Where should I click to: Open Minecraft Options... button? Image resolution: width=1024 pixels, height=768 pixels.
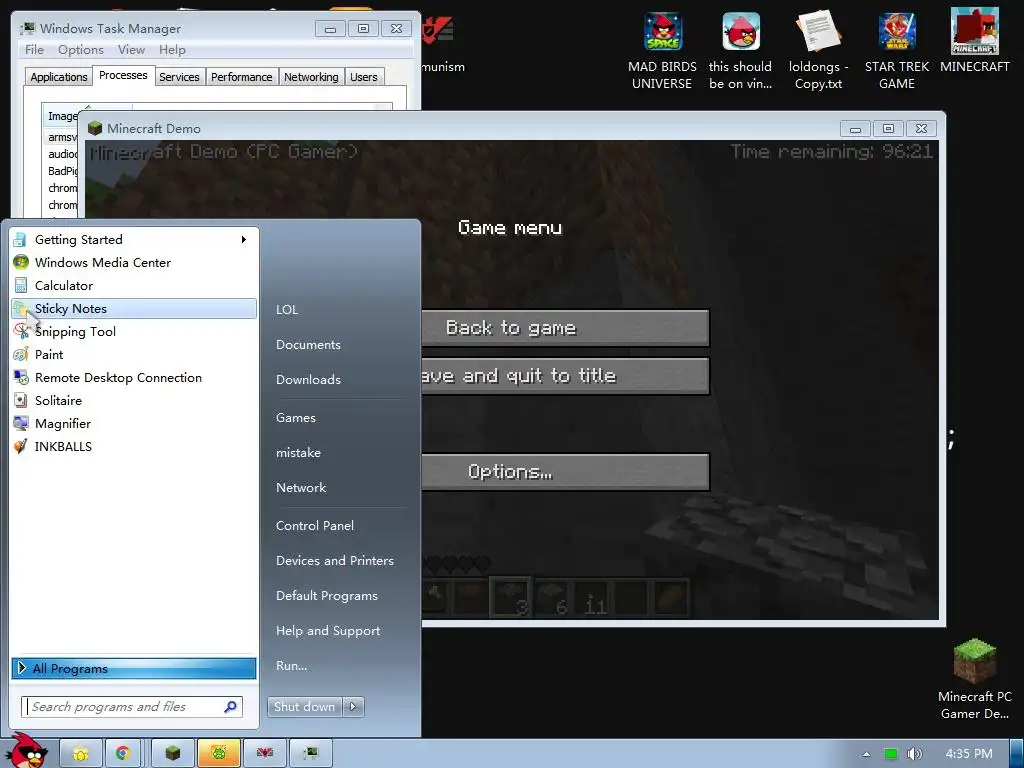(x=565, y=472)
